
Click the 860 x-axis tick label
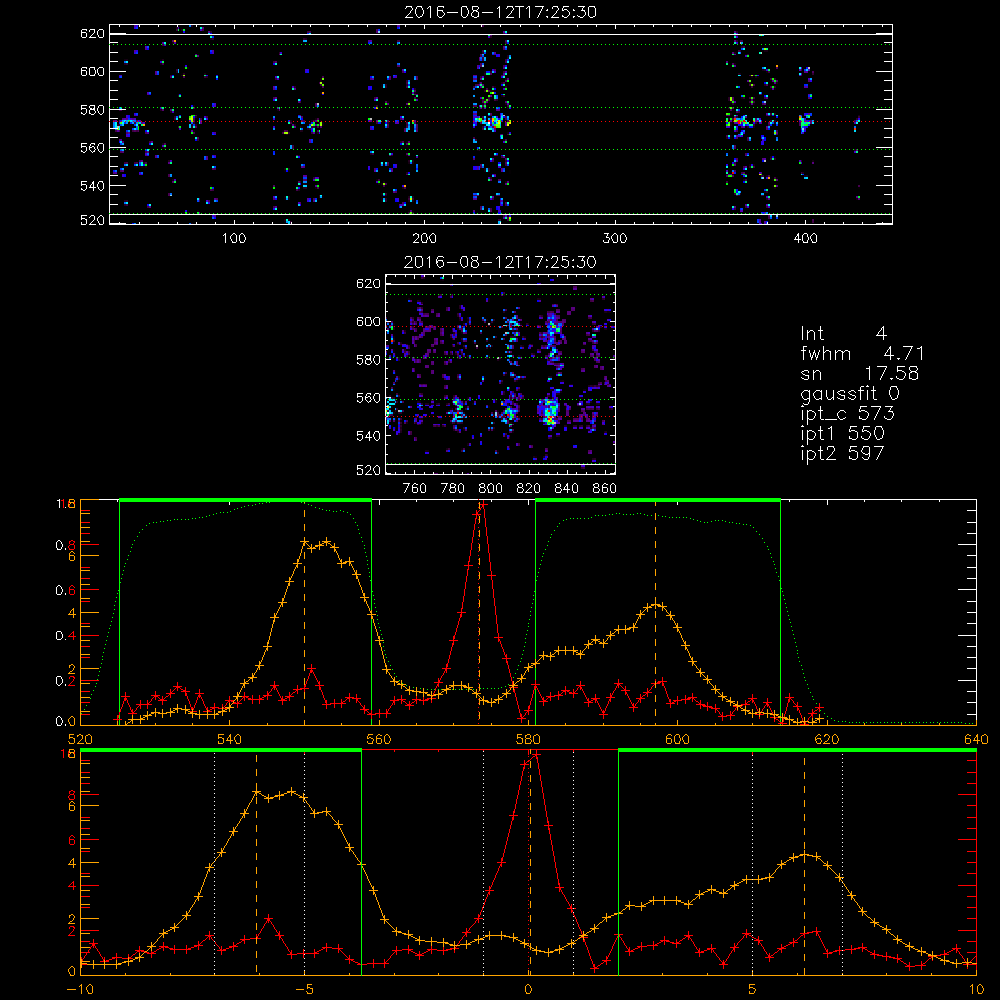click(x=605, y=489)
